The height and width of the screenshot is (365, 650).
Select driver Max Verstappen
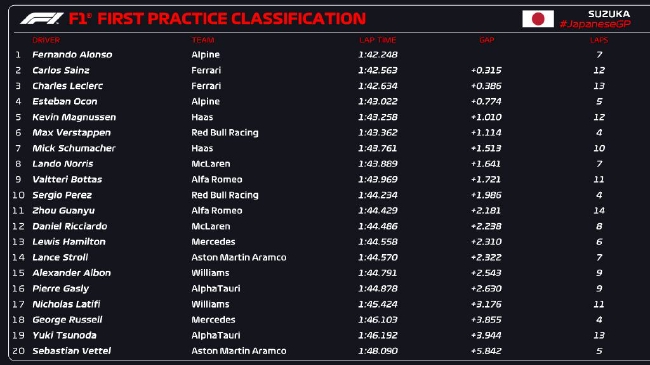click(71, 133)
